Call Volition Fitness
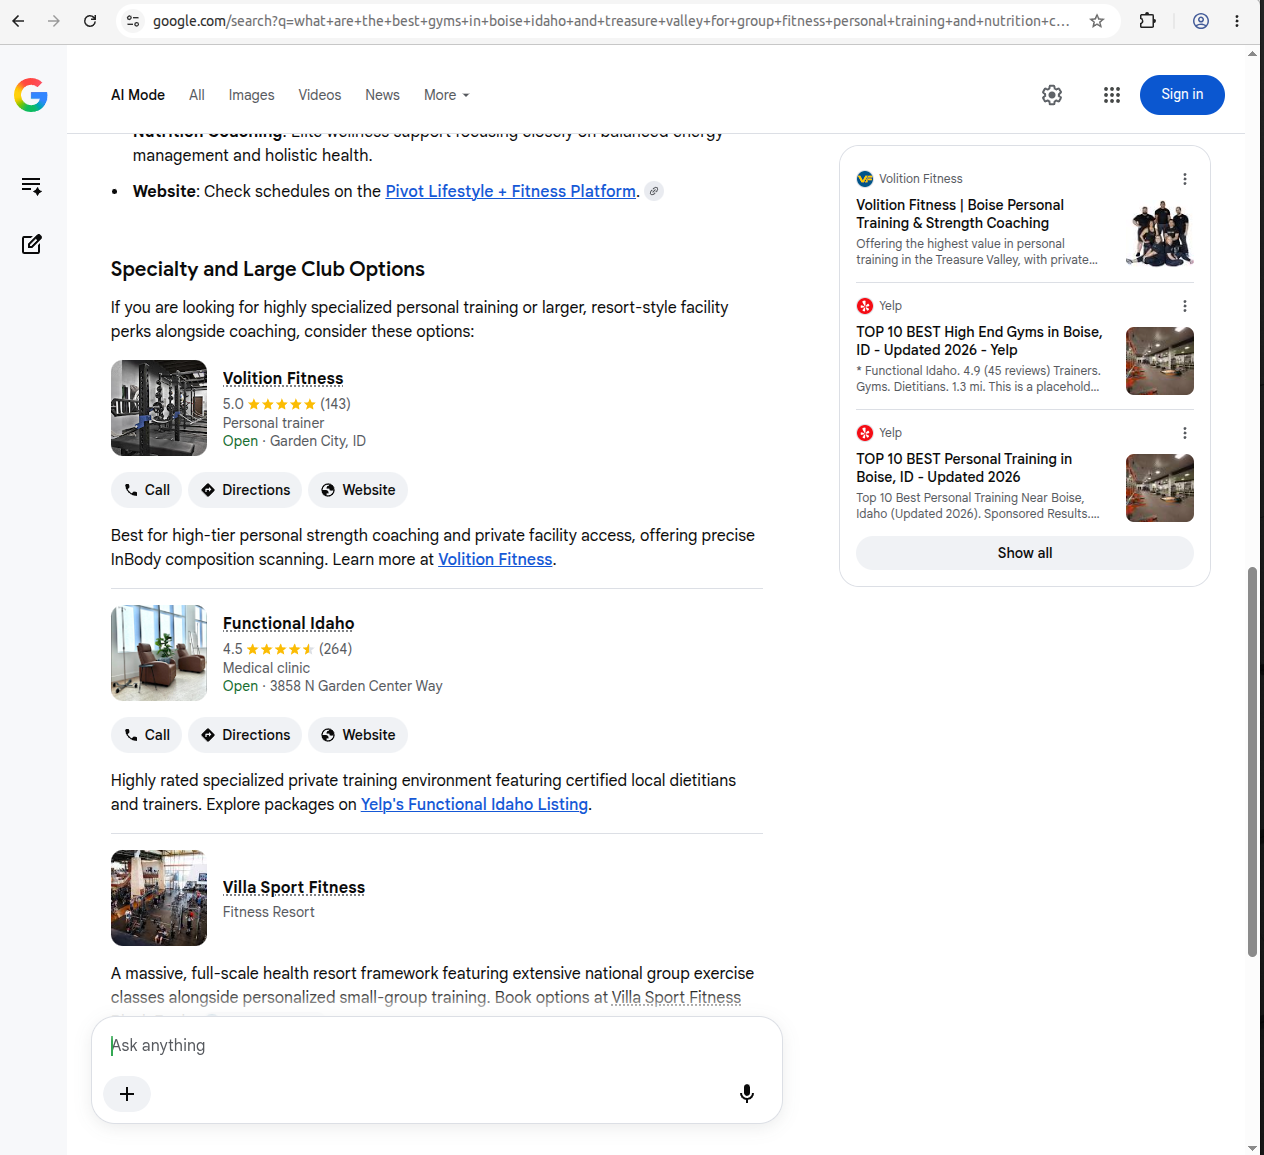Image resolution: width=1264 pixels, height=1155 pixels. (x=146, y=490)
